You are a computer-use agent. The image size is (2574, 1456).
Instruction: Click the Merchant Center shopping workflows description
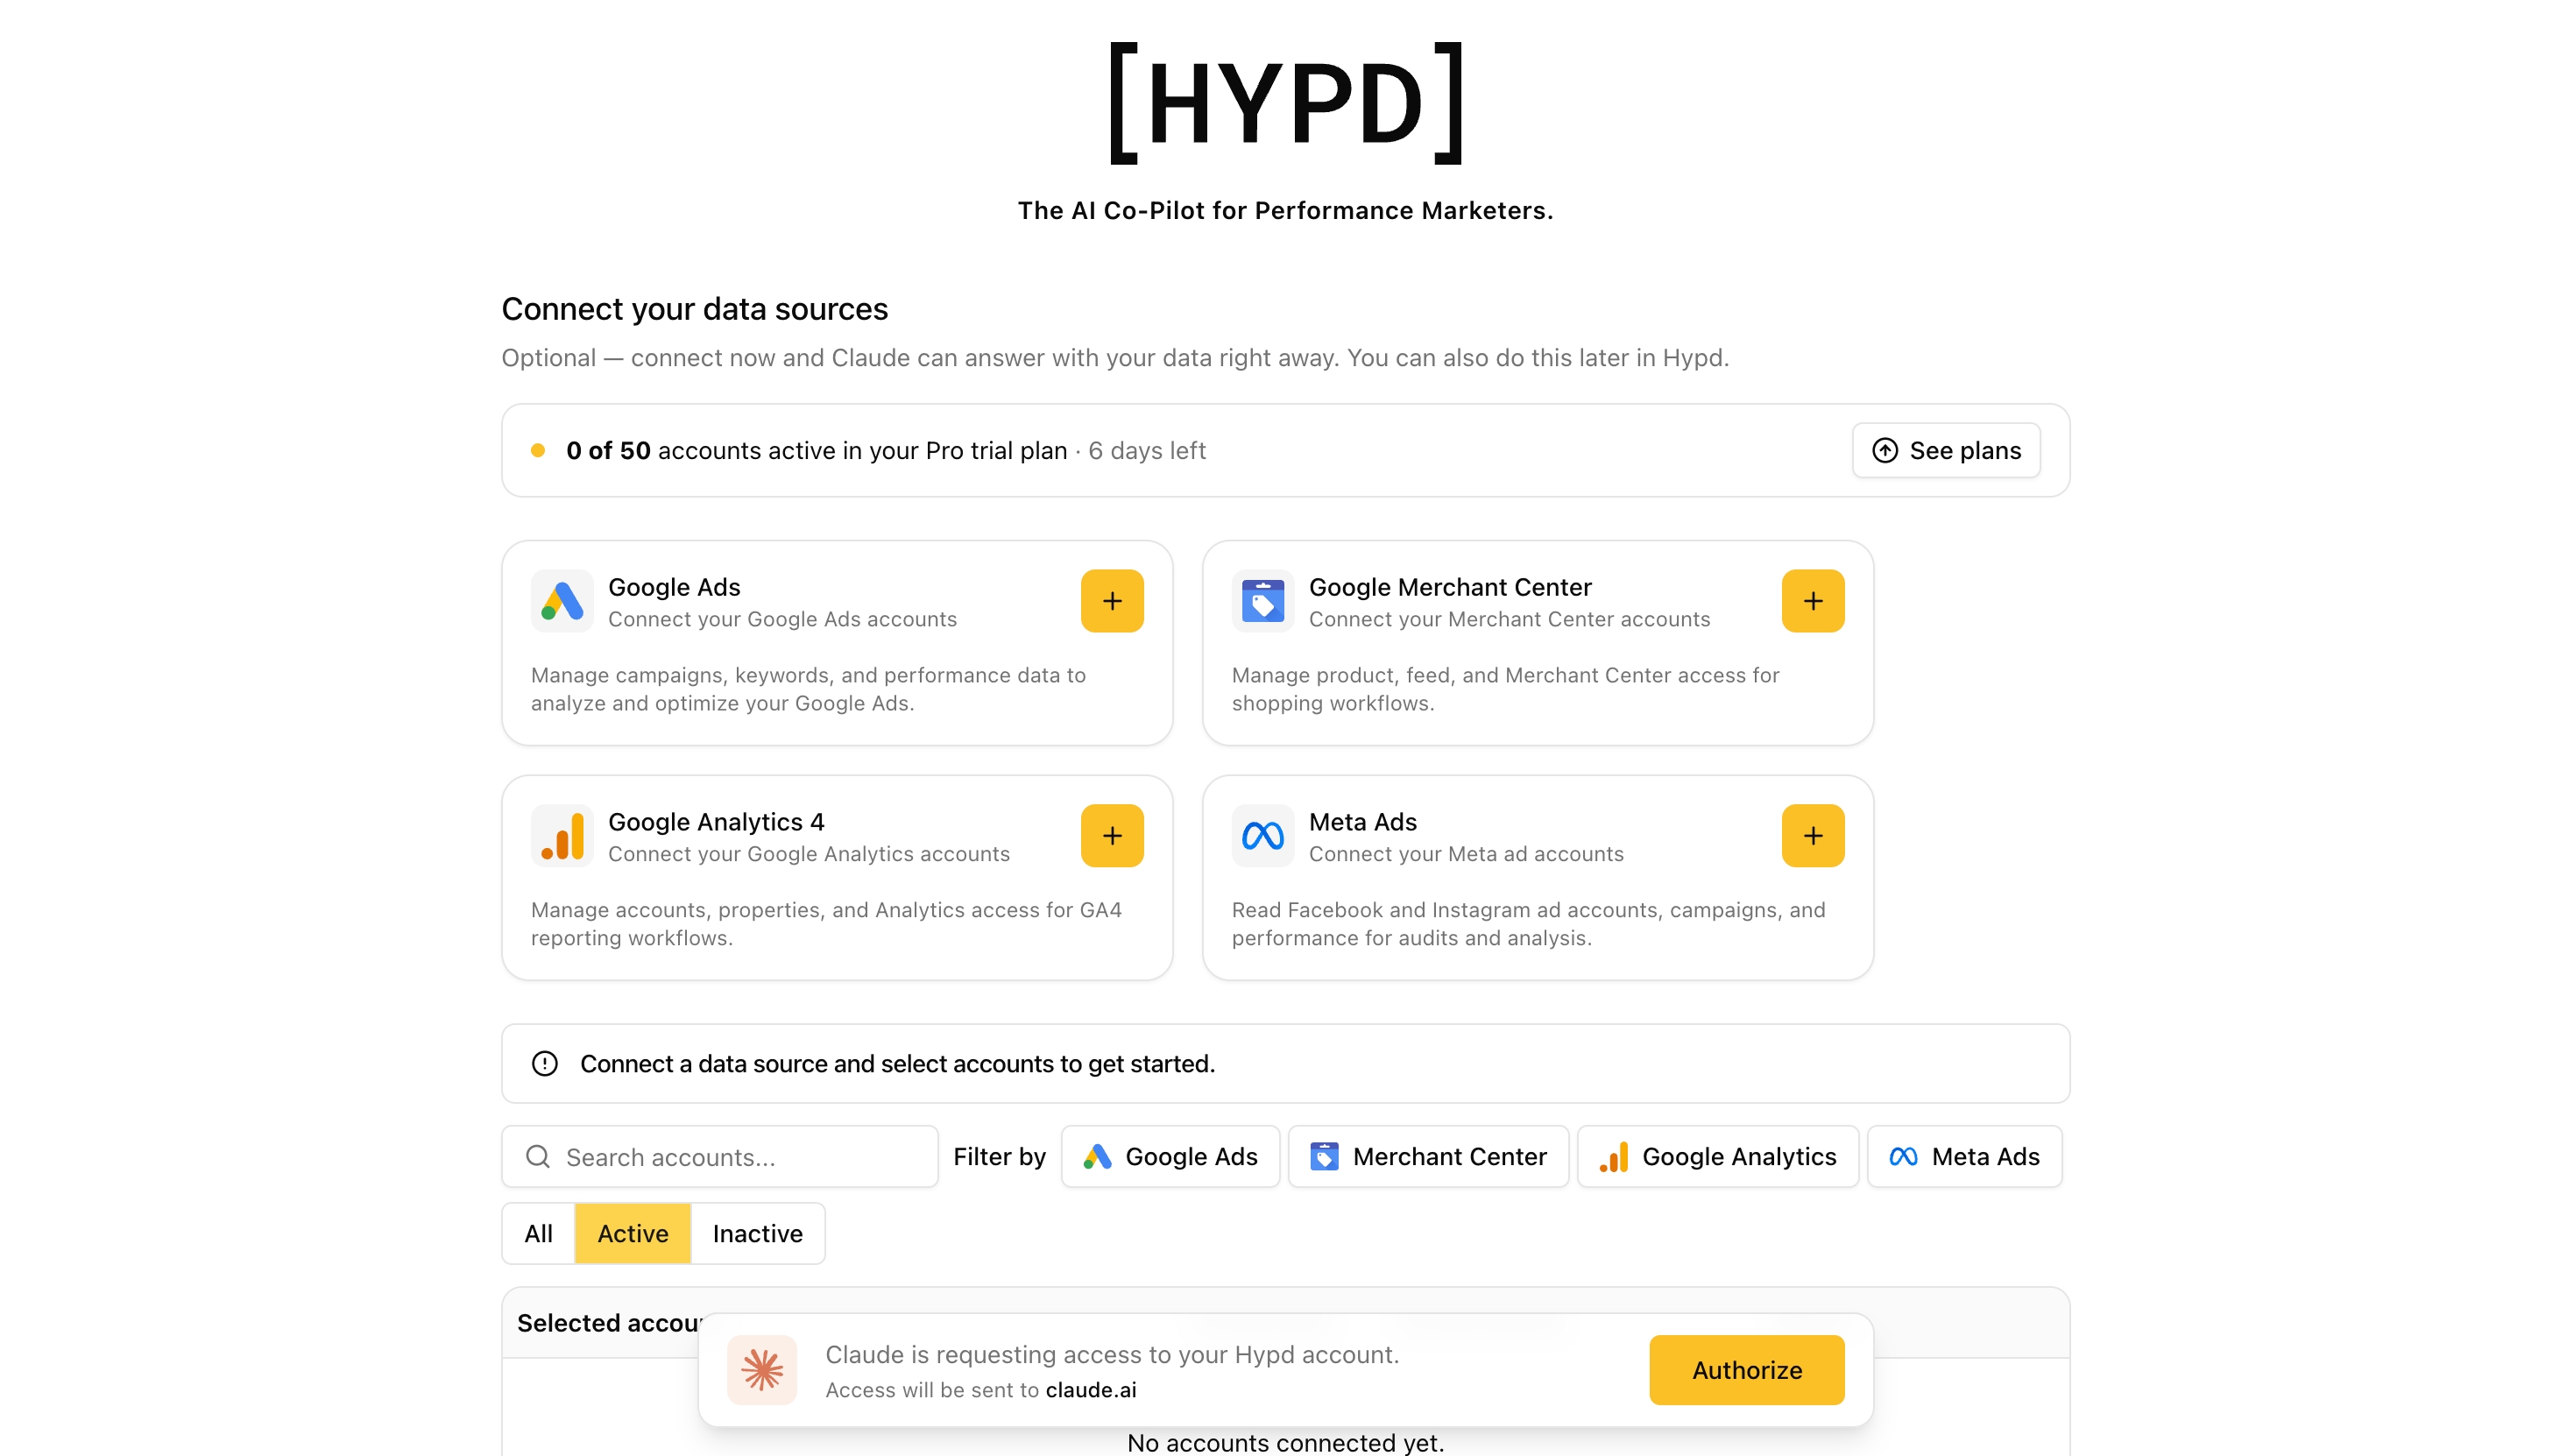click(1505, 689)
